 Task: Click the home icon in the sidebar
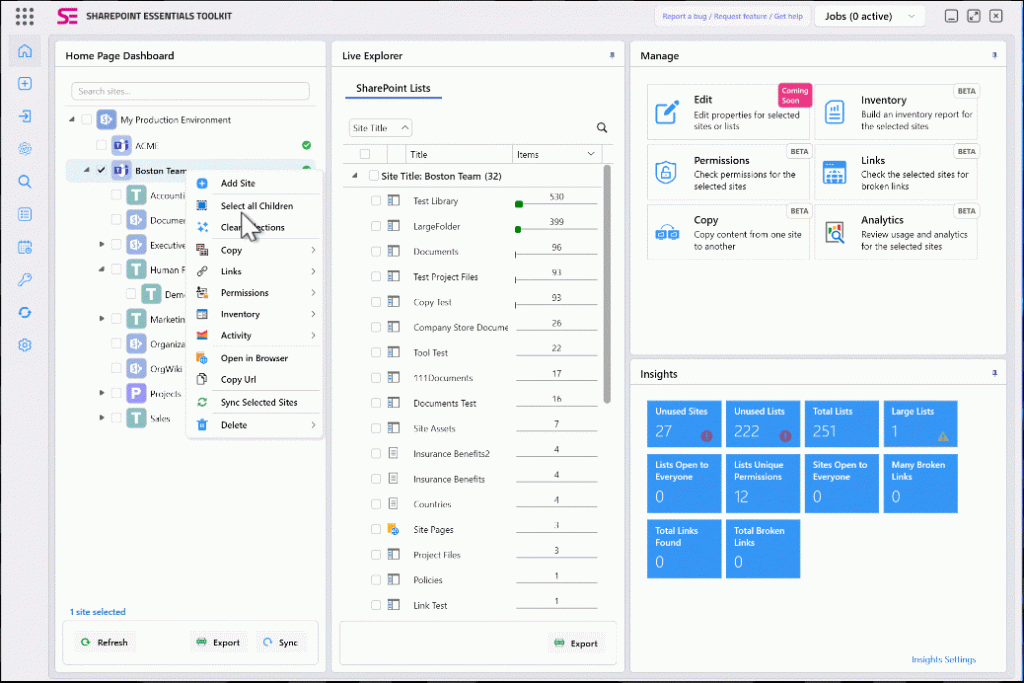coord(25,51)
